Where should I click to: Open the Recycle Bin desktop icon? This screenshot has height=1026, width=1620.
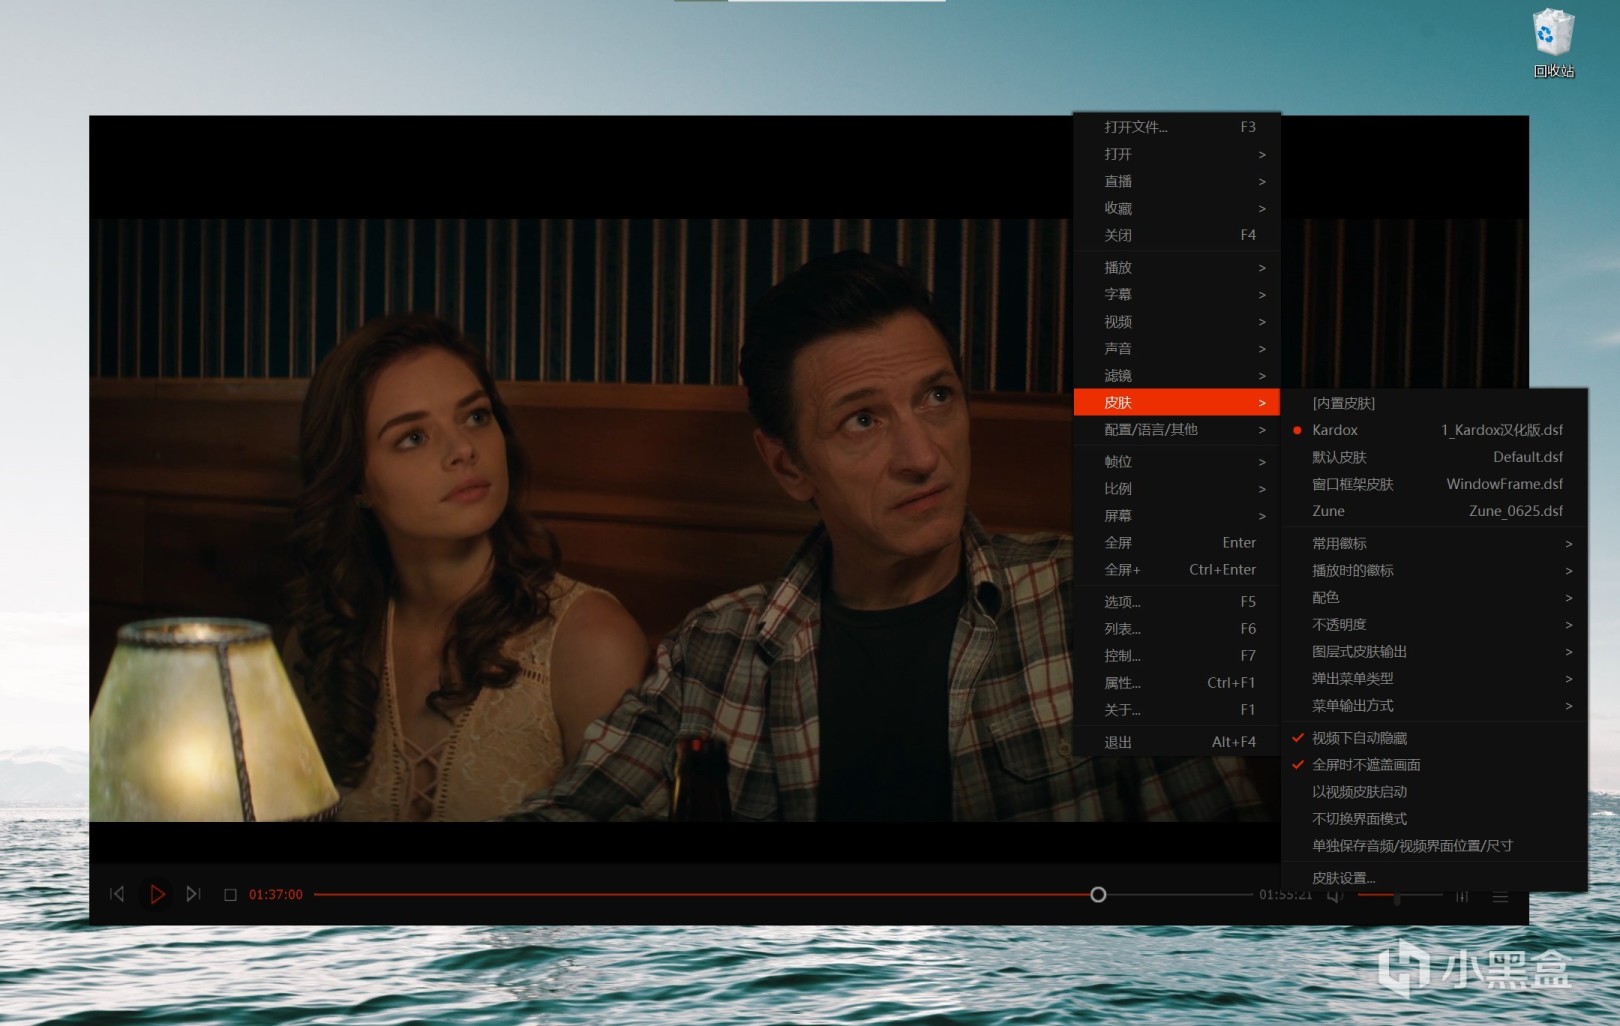click(x=1553, y=43)
